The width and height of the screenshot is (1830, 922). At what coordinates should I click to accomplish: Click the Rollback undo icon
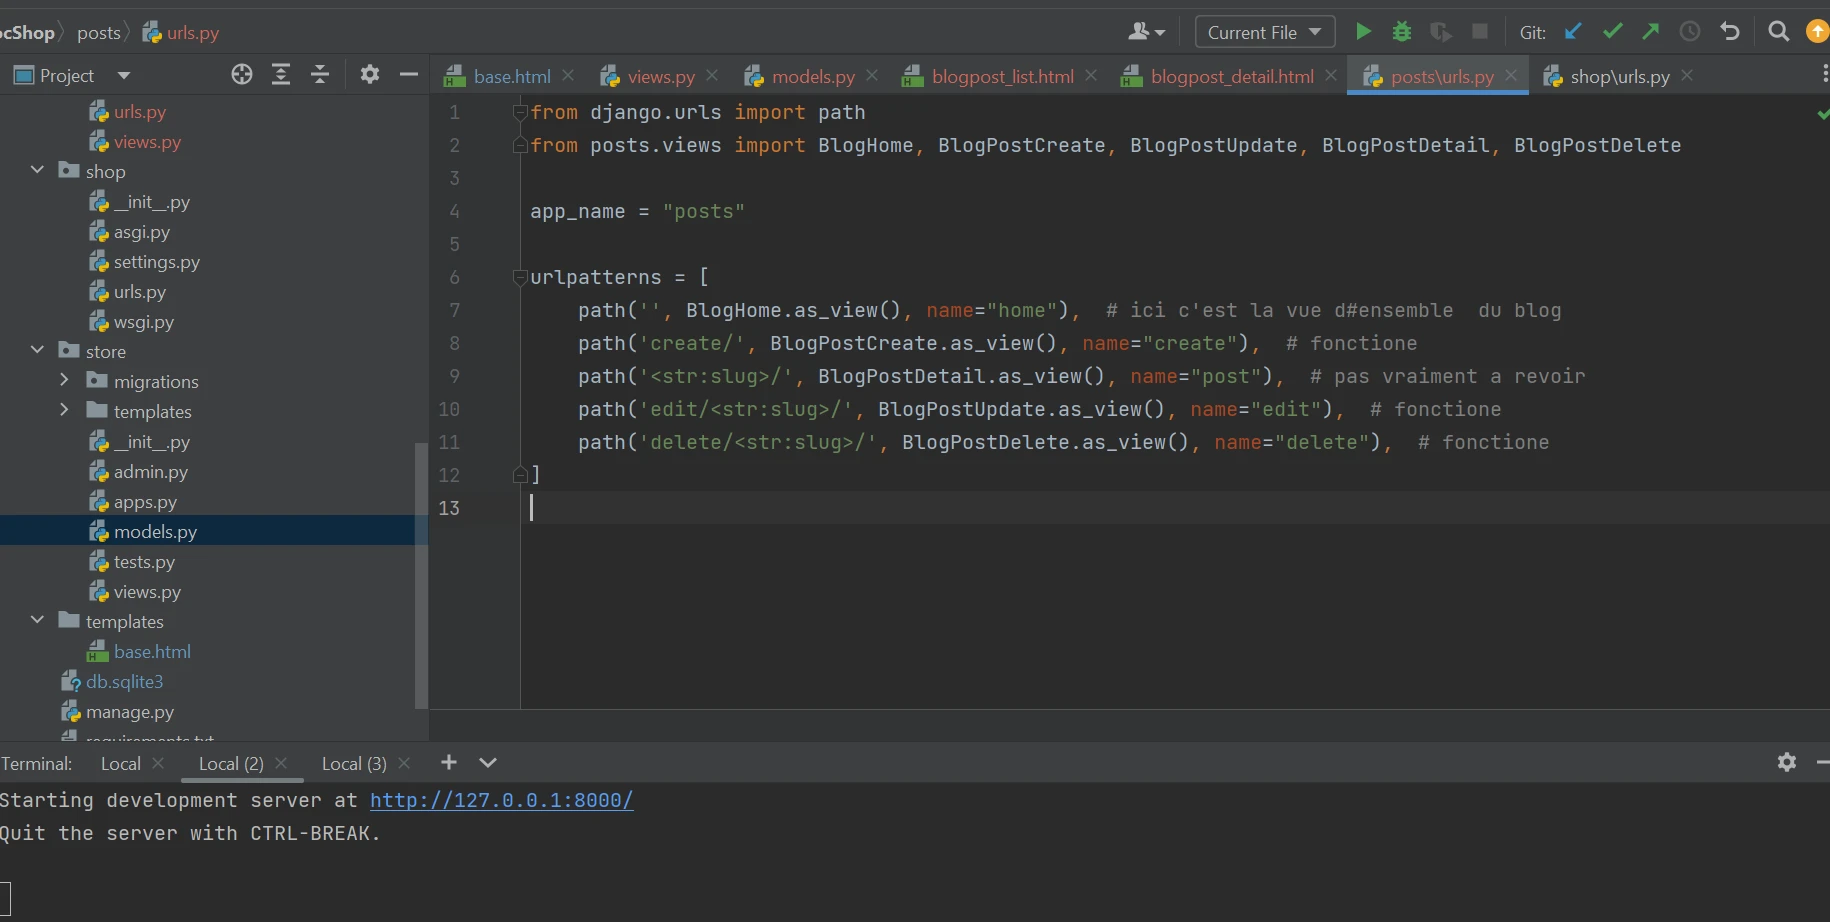1730,32
